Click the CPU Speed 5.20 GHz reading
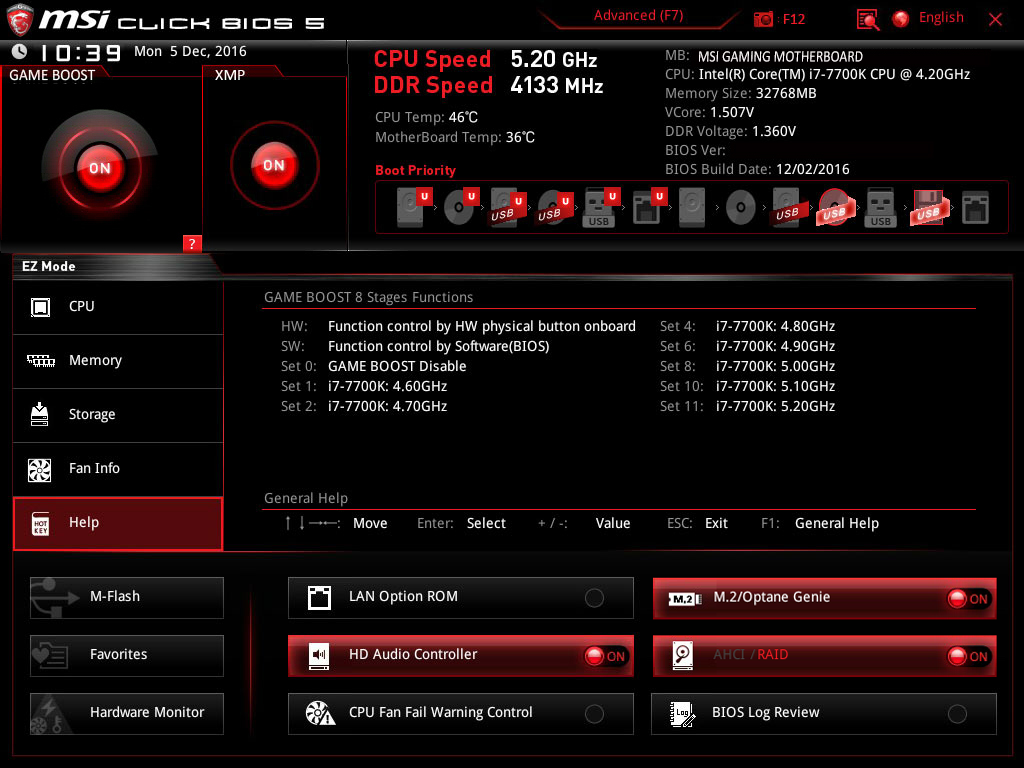Screen dimensions: 1024x768 coord(485,59)
